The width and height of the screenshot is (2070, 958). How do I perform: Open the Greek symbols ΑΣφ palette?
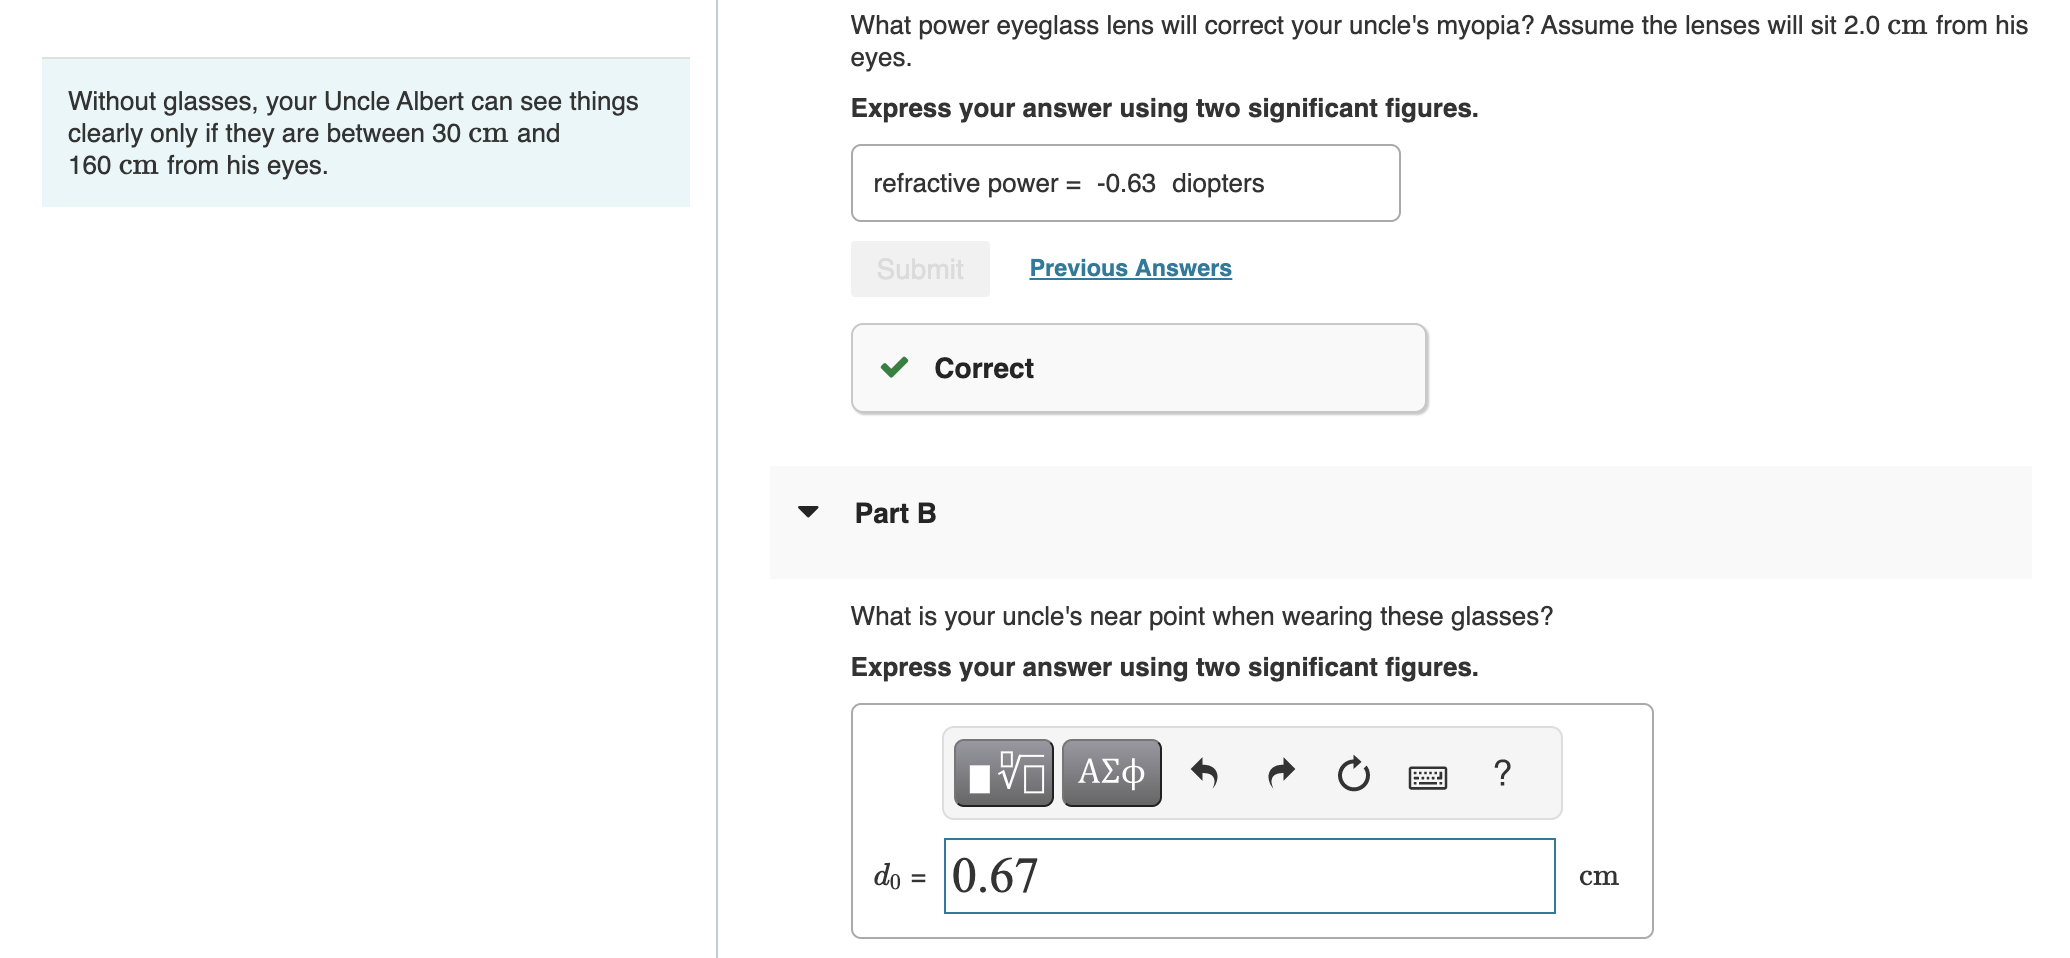(x=1110, y=772)
